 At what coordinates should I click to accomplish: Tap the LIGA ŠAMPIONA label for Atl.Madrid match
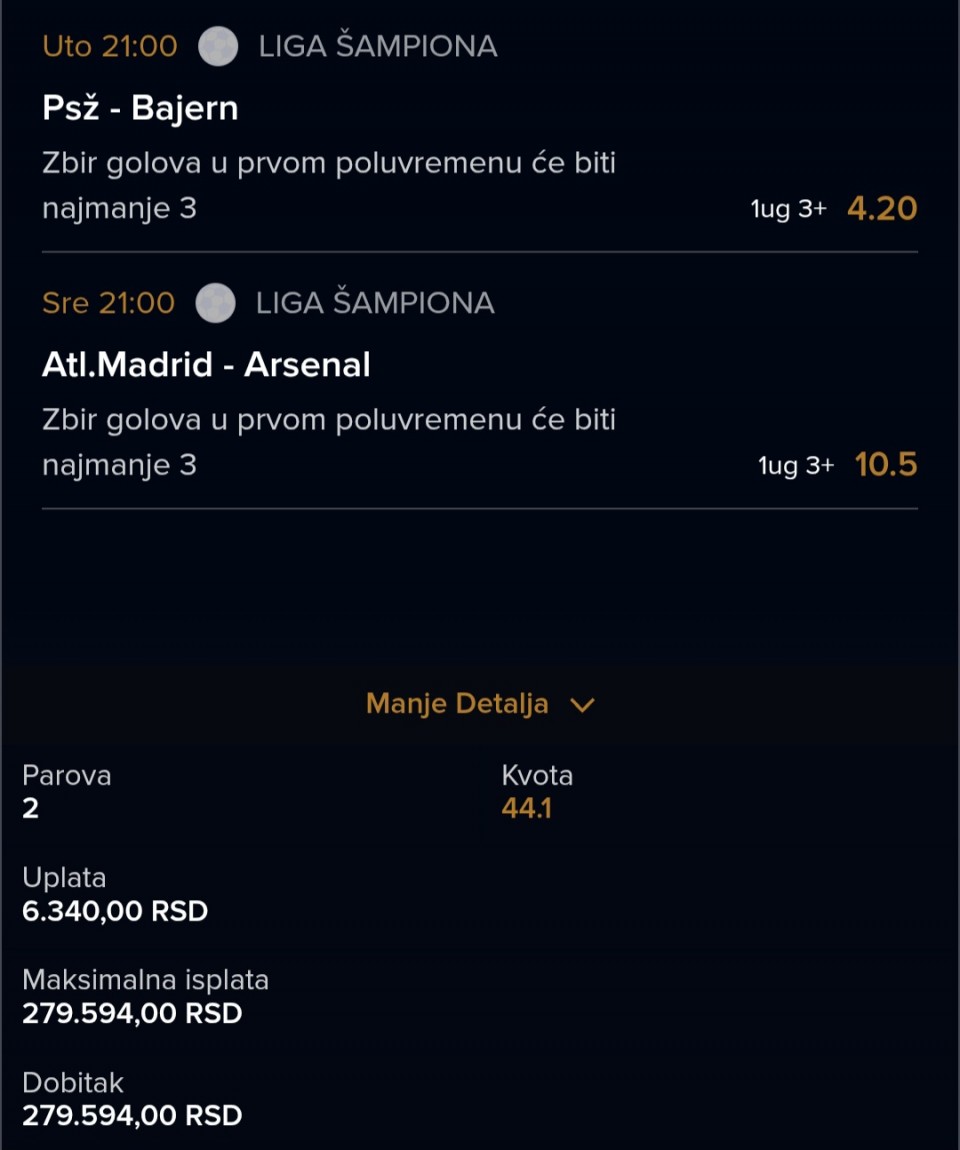375,303
